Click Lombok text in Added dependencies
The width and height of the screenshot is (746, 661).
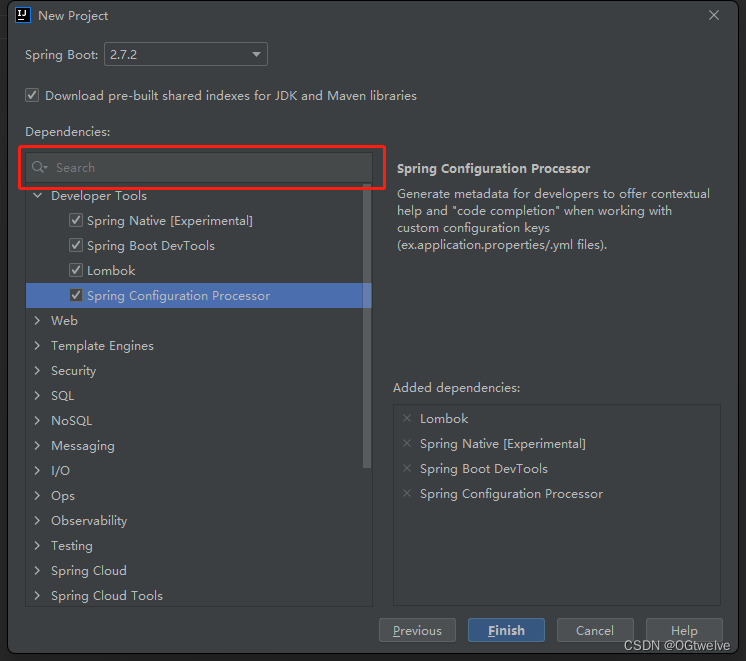444,418
